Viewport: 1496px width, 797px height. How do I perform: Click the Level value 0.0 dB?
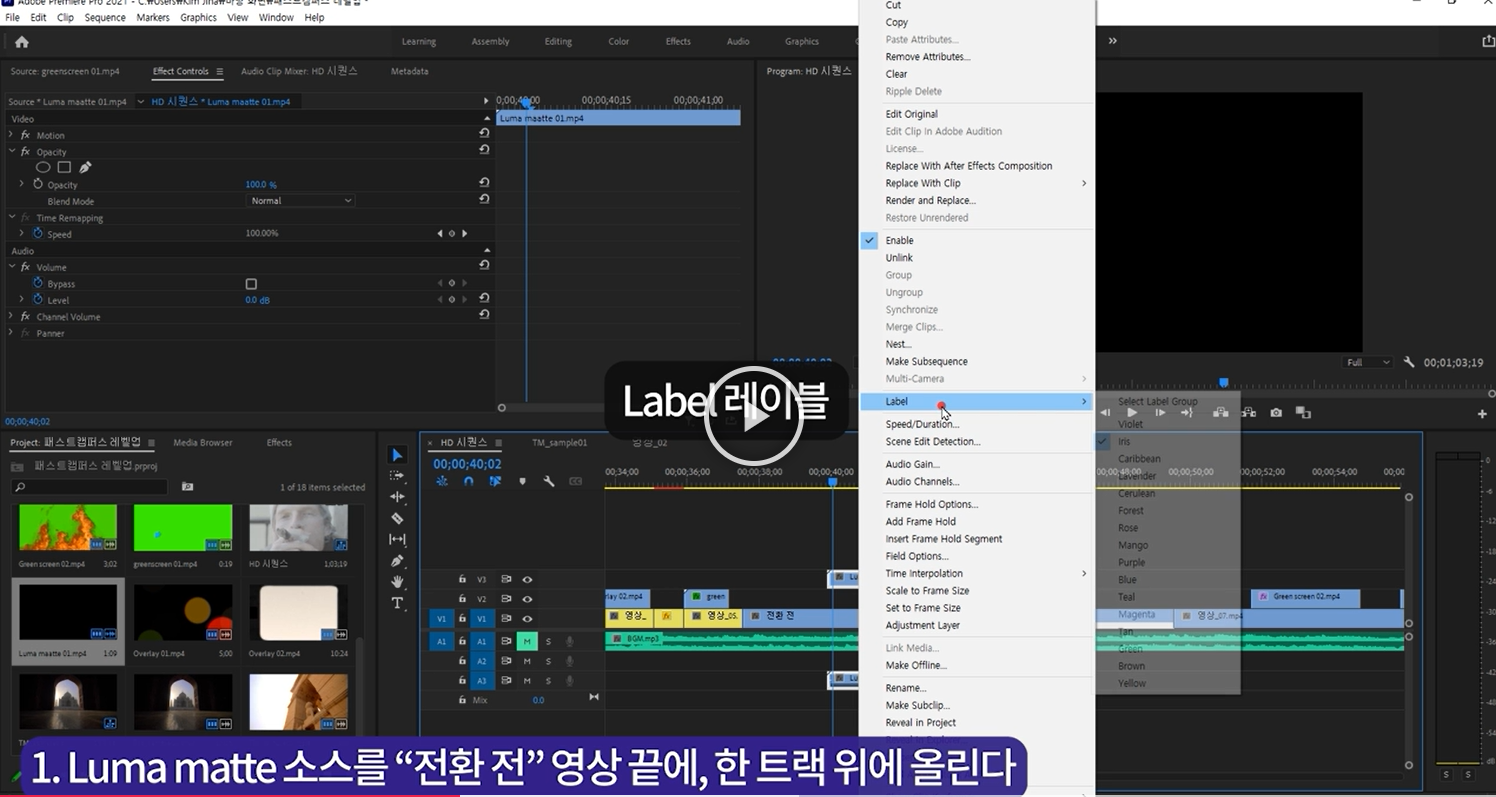(258, 300)
